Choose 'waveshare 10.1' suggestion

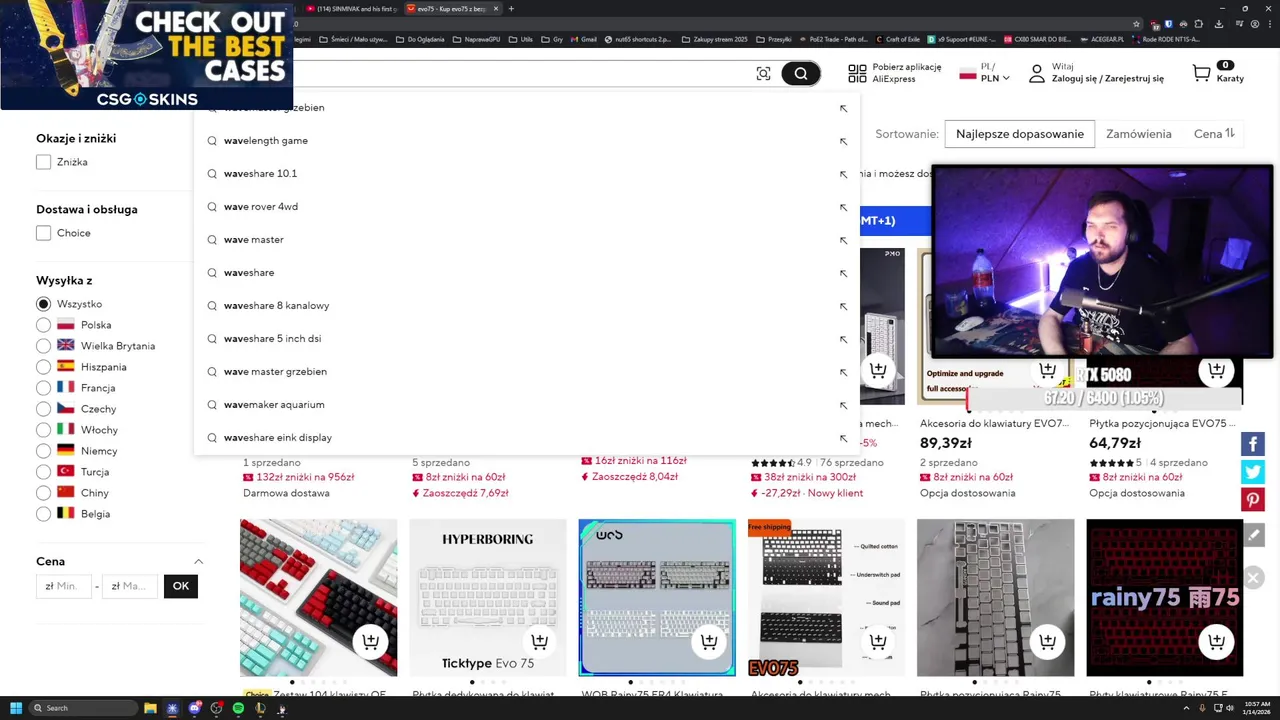pos(260,174)
